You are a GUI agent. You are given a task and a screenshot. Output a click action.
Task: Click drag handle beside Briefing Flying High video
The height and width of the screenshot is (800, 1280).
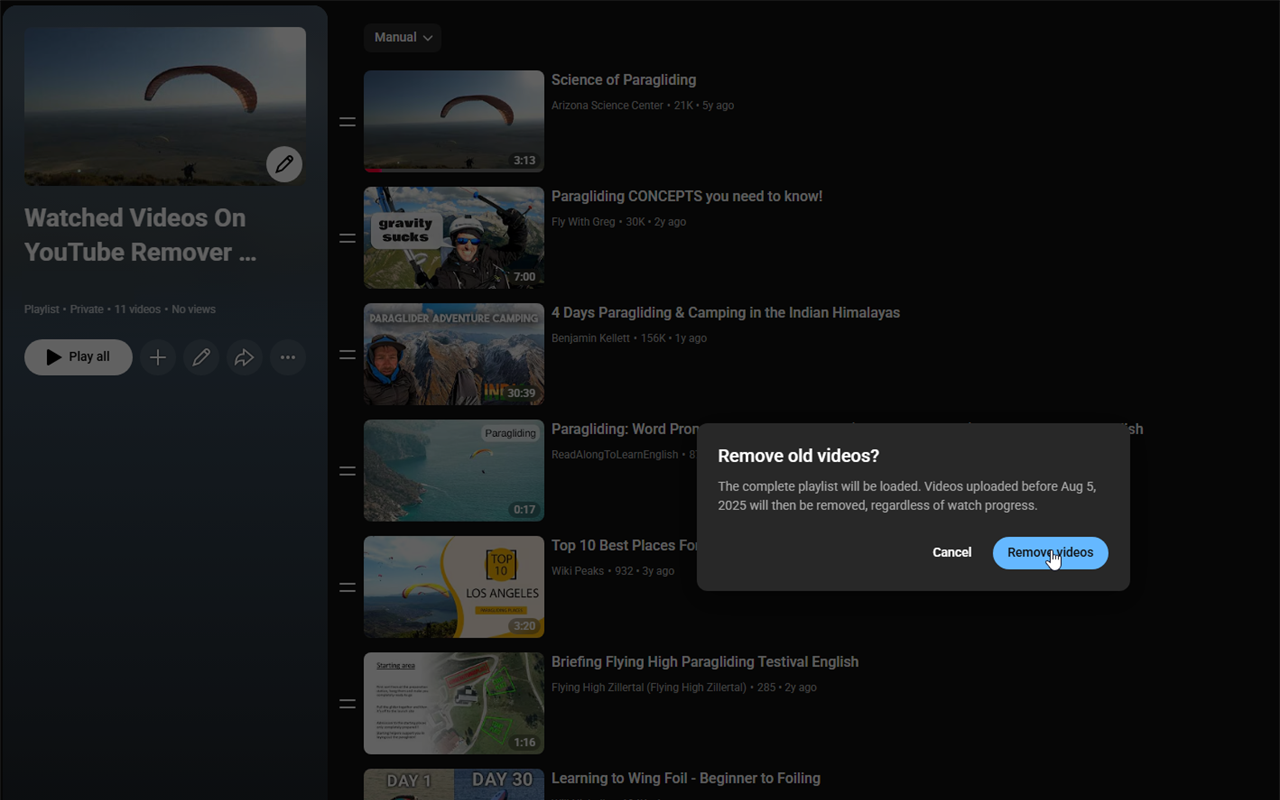347,704
